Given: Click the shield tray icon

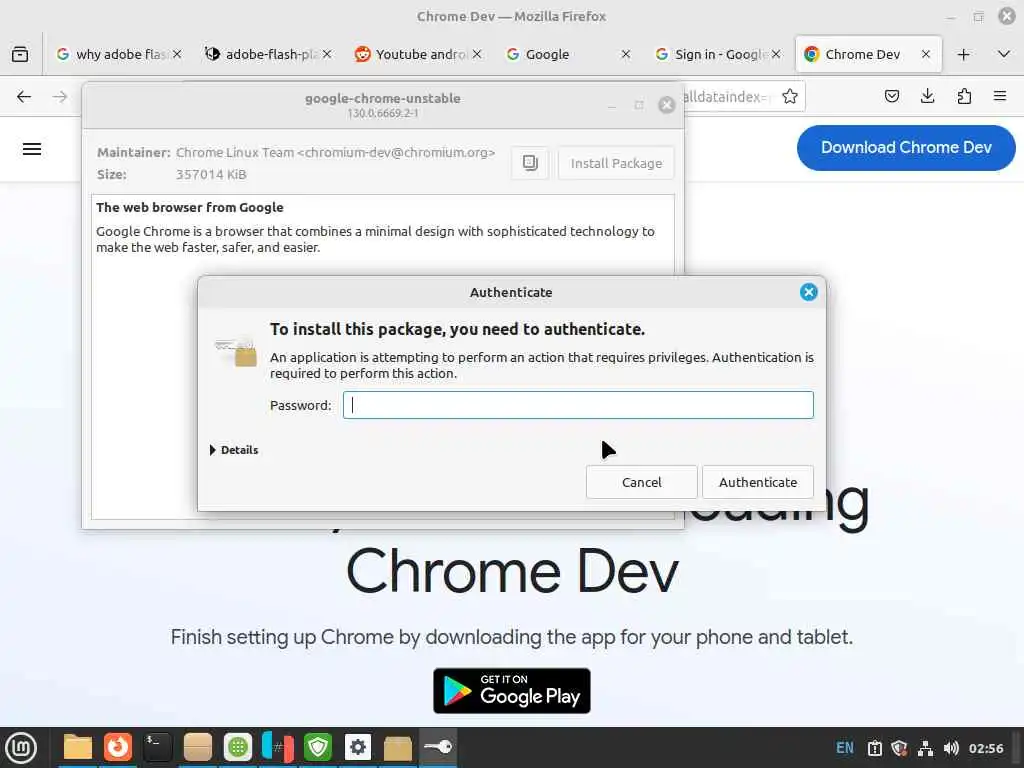Looking at the screenshot, I should (x=899, y=748).
